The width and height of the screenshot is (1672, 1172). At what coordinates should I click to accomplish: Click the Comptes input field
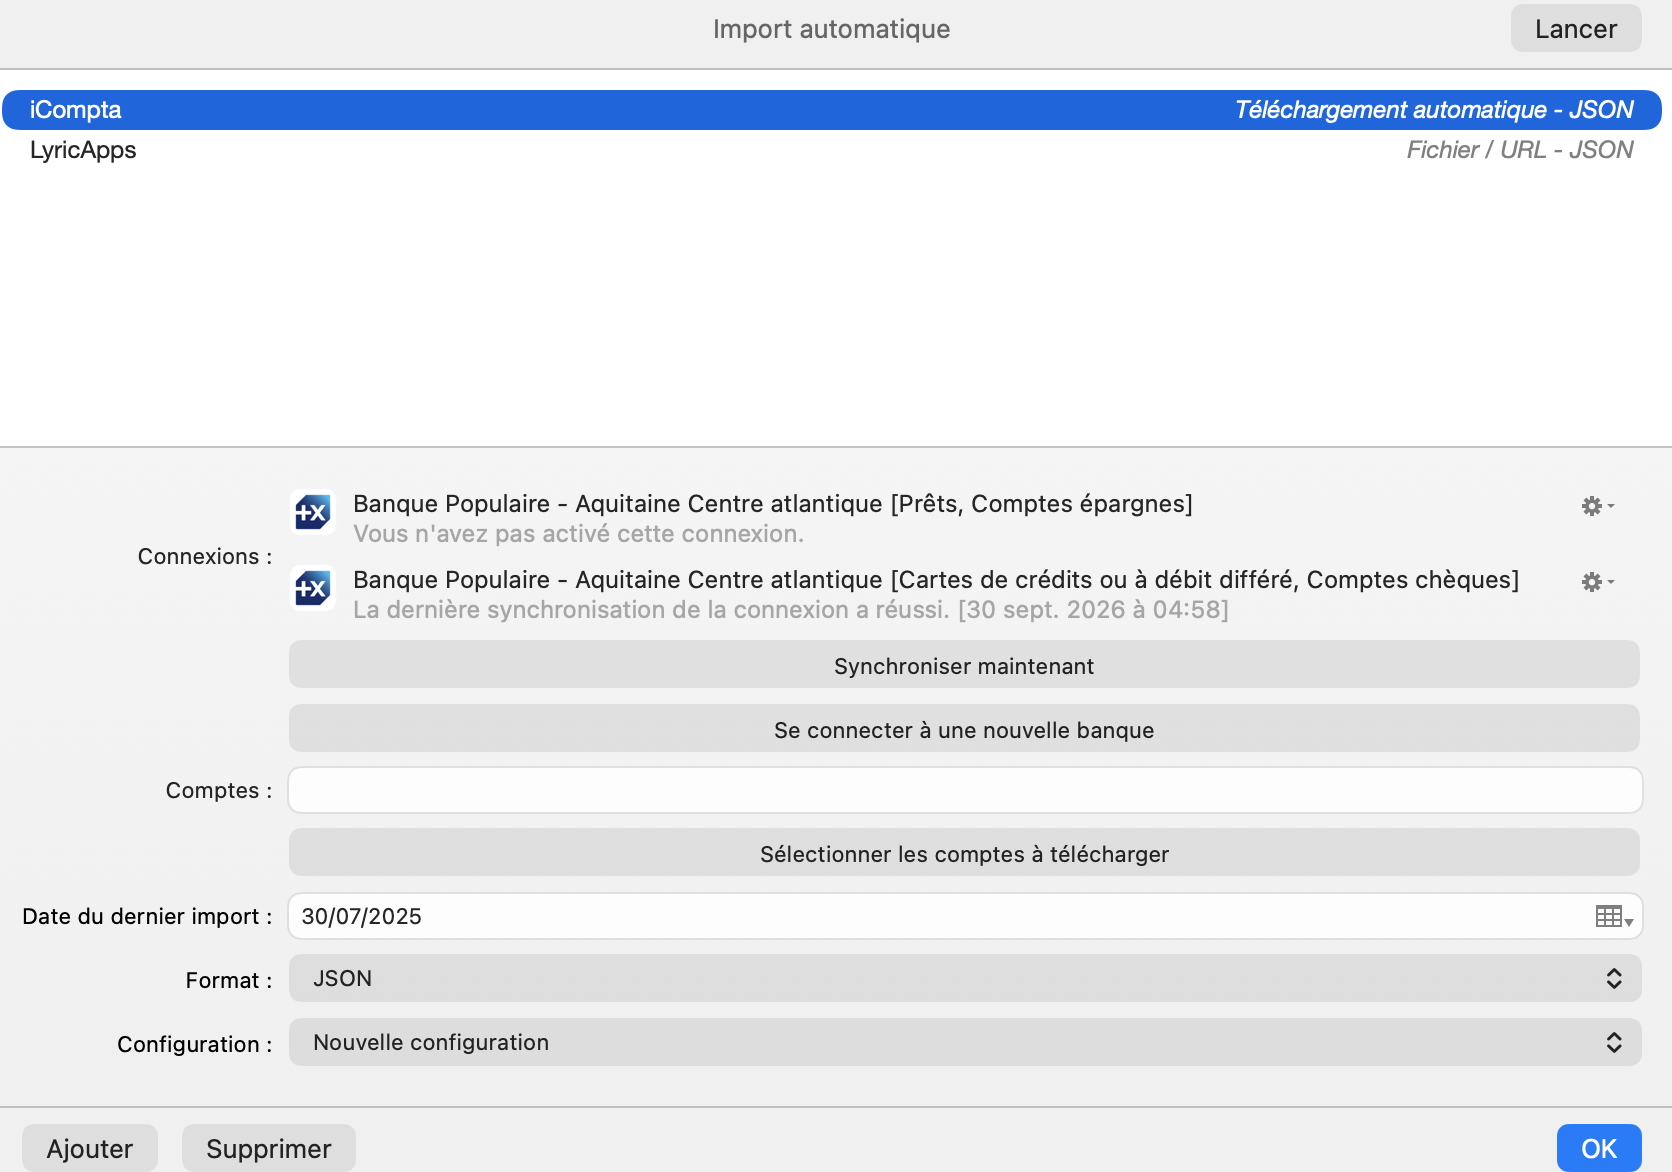(x=965, y=790)
